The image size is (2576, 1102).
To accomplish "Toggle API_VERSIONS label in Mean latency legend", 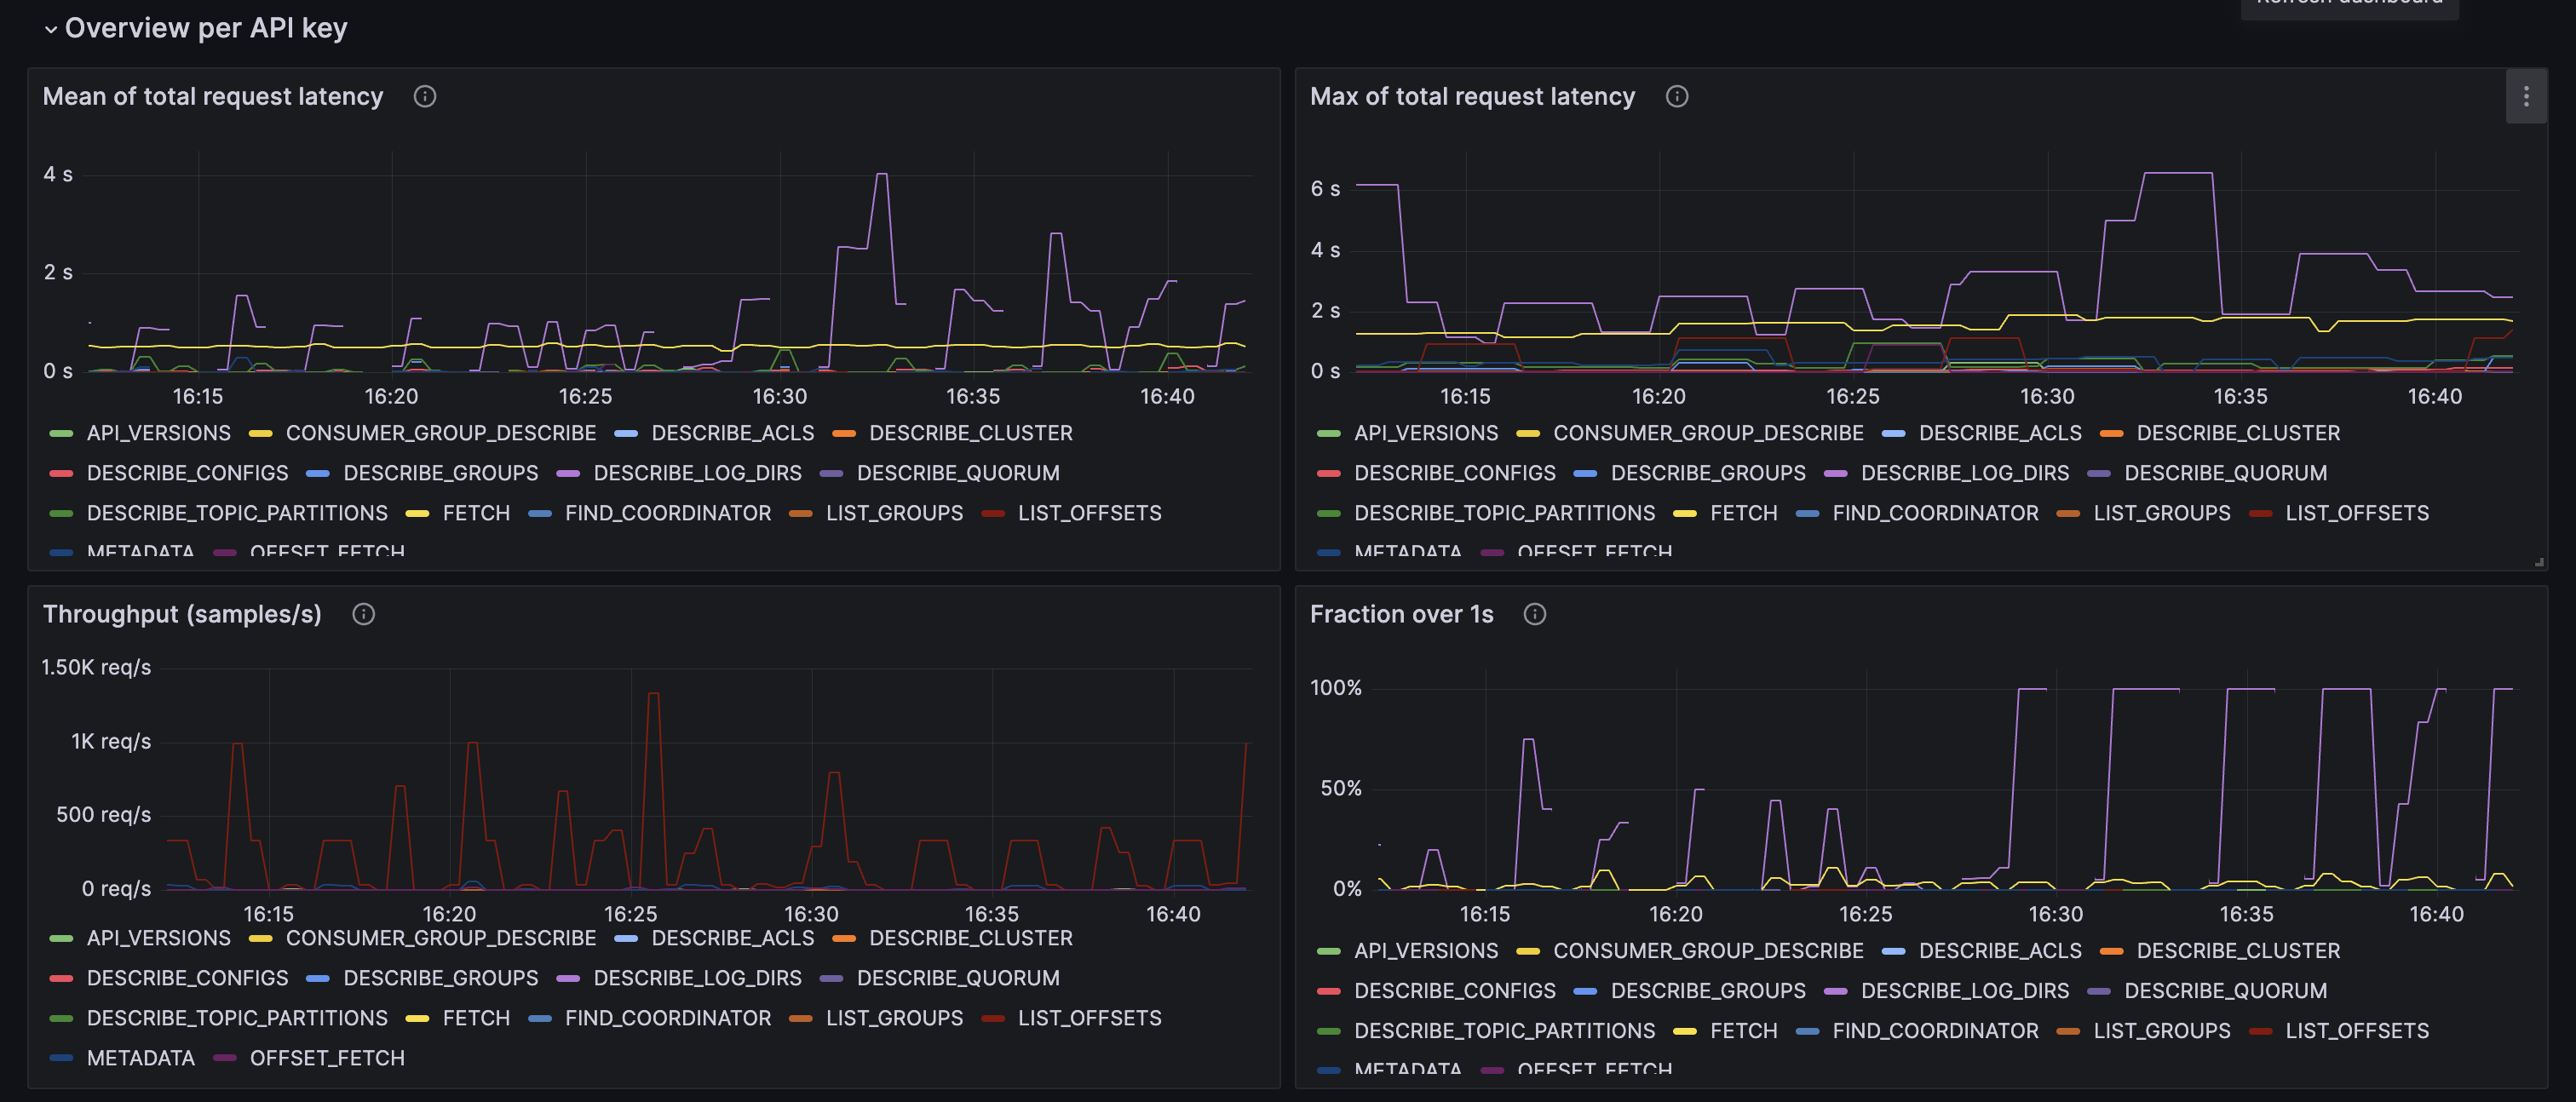I will (x=159, y=433).
